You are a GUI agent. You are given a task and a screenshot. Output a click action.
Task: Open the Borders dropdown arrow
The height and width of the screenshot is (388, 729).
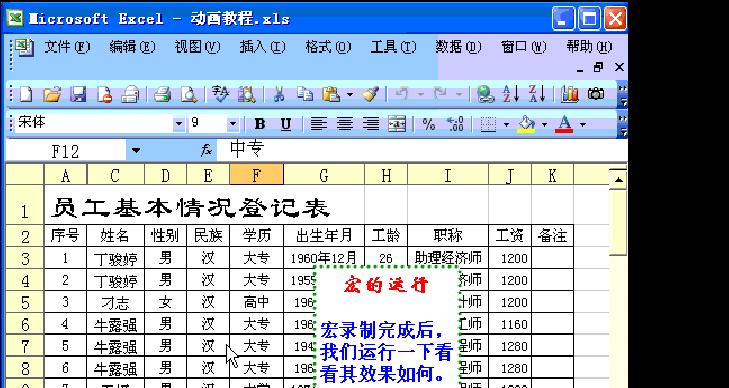tap(506, 125)
